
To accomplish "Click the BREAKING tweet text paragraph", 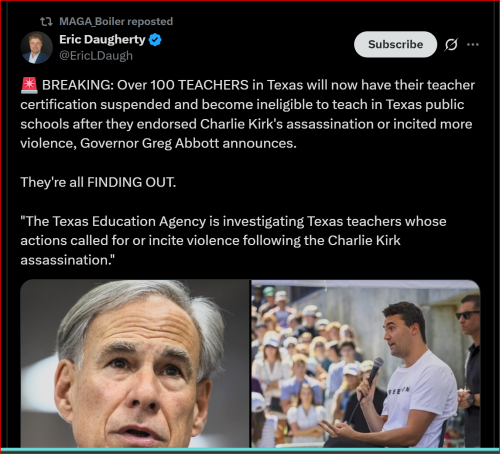I will pyautogui.click(x=247, y=114).
